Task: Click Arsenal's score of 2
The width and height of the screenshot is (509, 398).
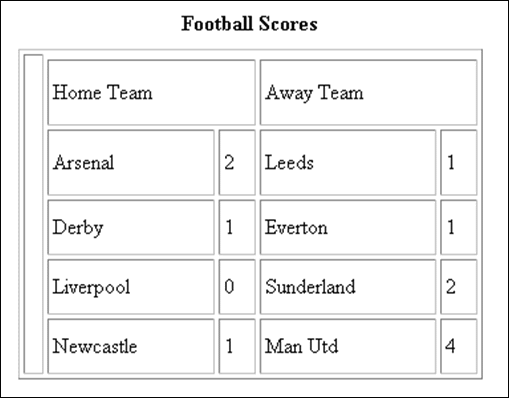Action: point(237,162)
